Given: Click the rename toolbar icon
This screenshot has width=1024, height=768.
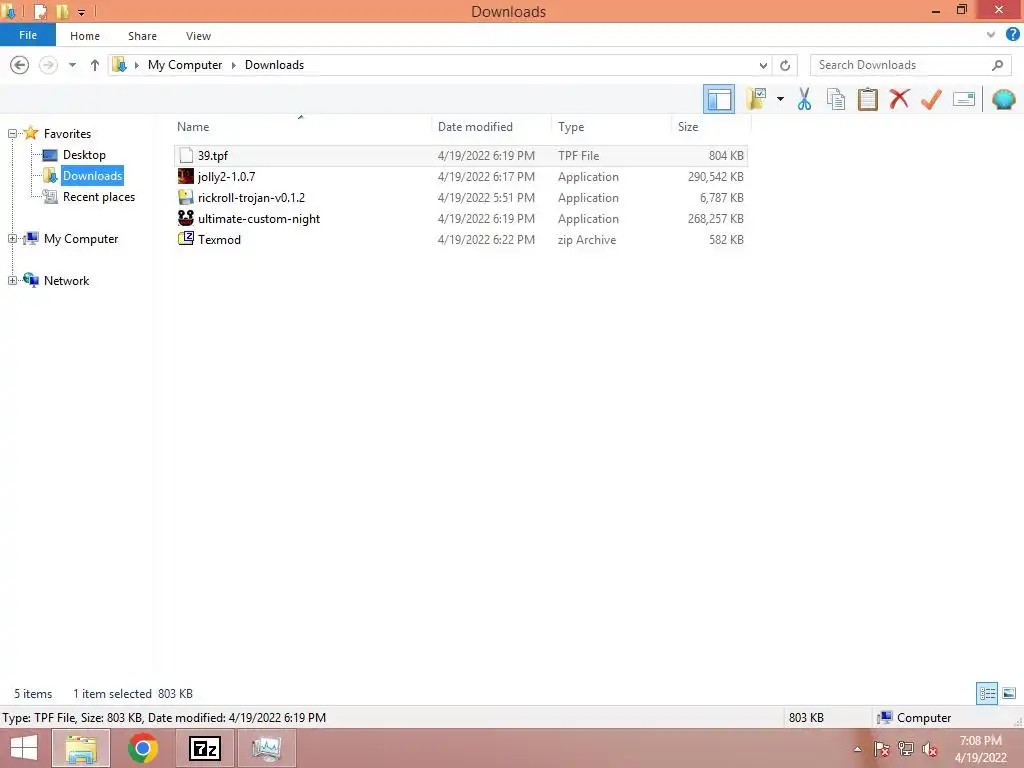Looking at the screenshot, I should click(x=963, y=99).
